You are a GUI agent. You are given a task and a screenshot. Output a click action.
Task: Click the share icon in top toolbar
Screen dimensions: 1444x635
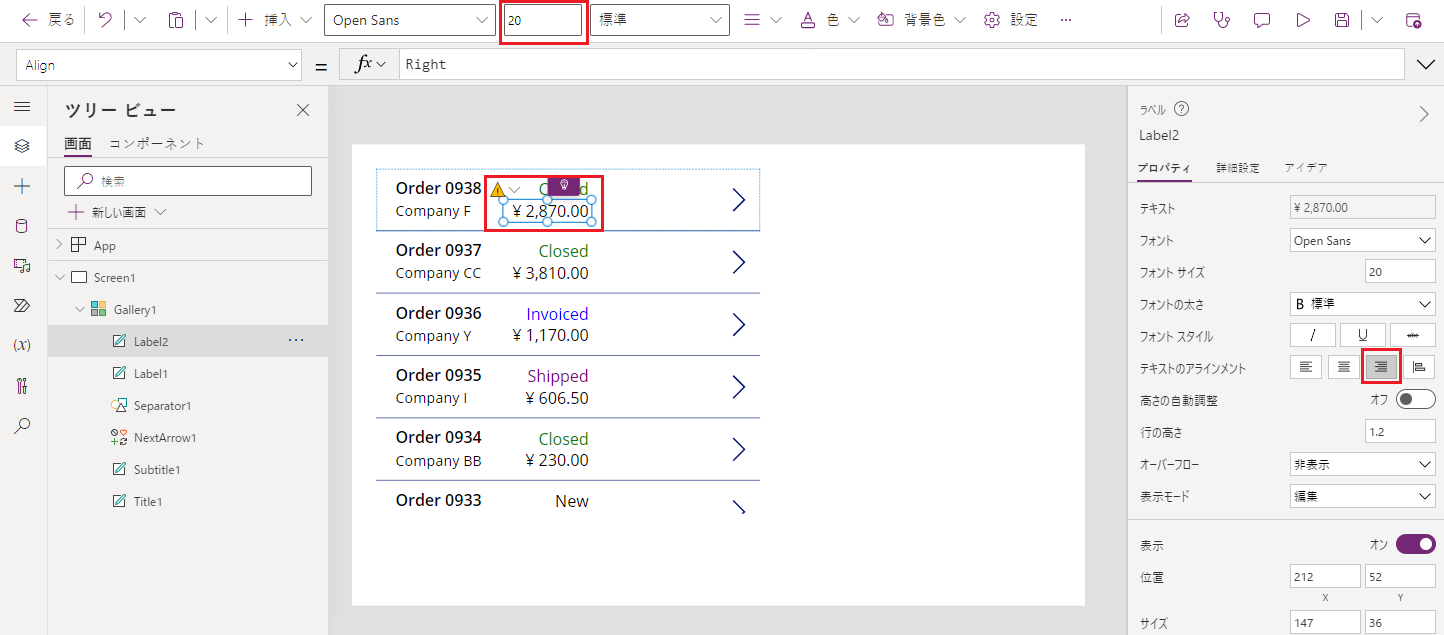(x=1182, y=20)
